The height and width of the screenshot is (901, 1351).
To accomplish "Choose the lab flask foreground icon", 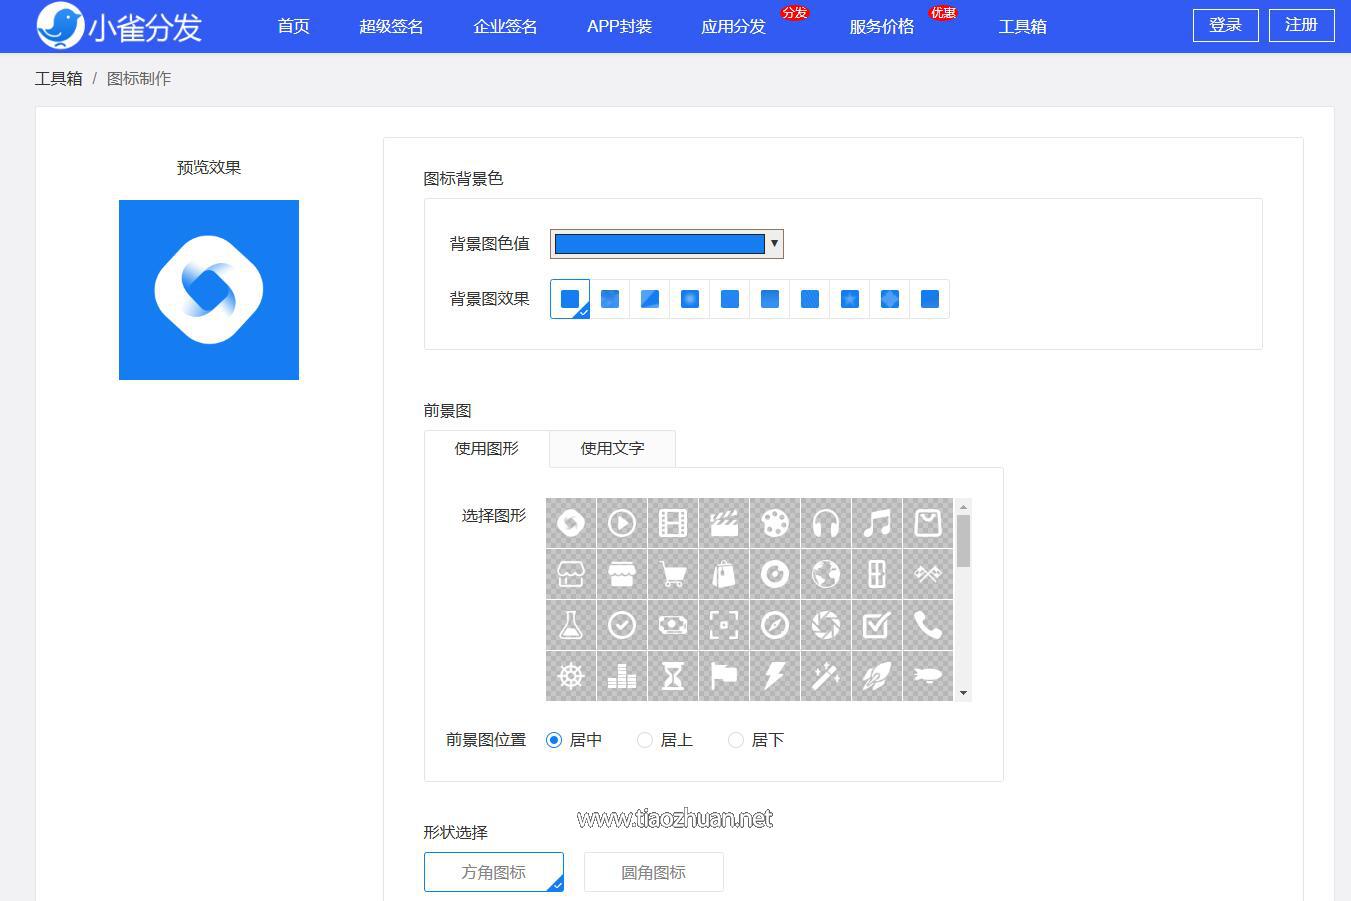I will pyautogui.click(x=571, y=625).
